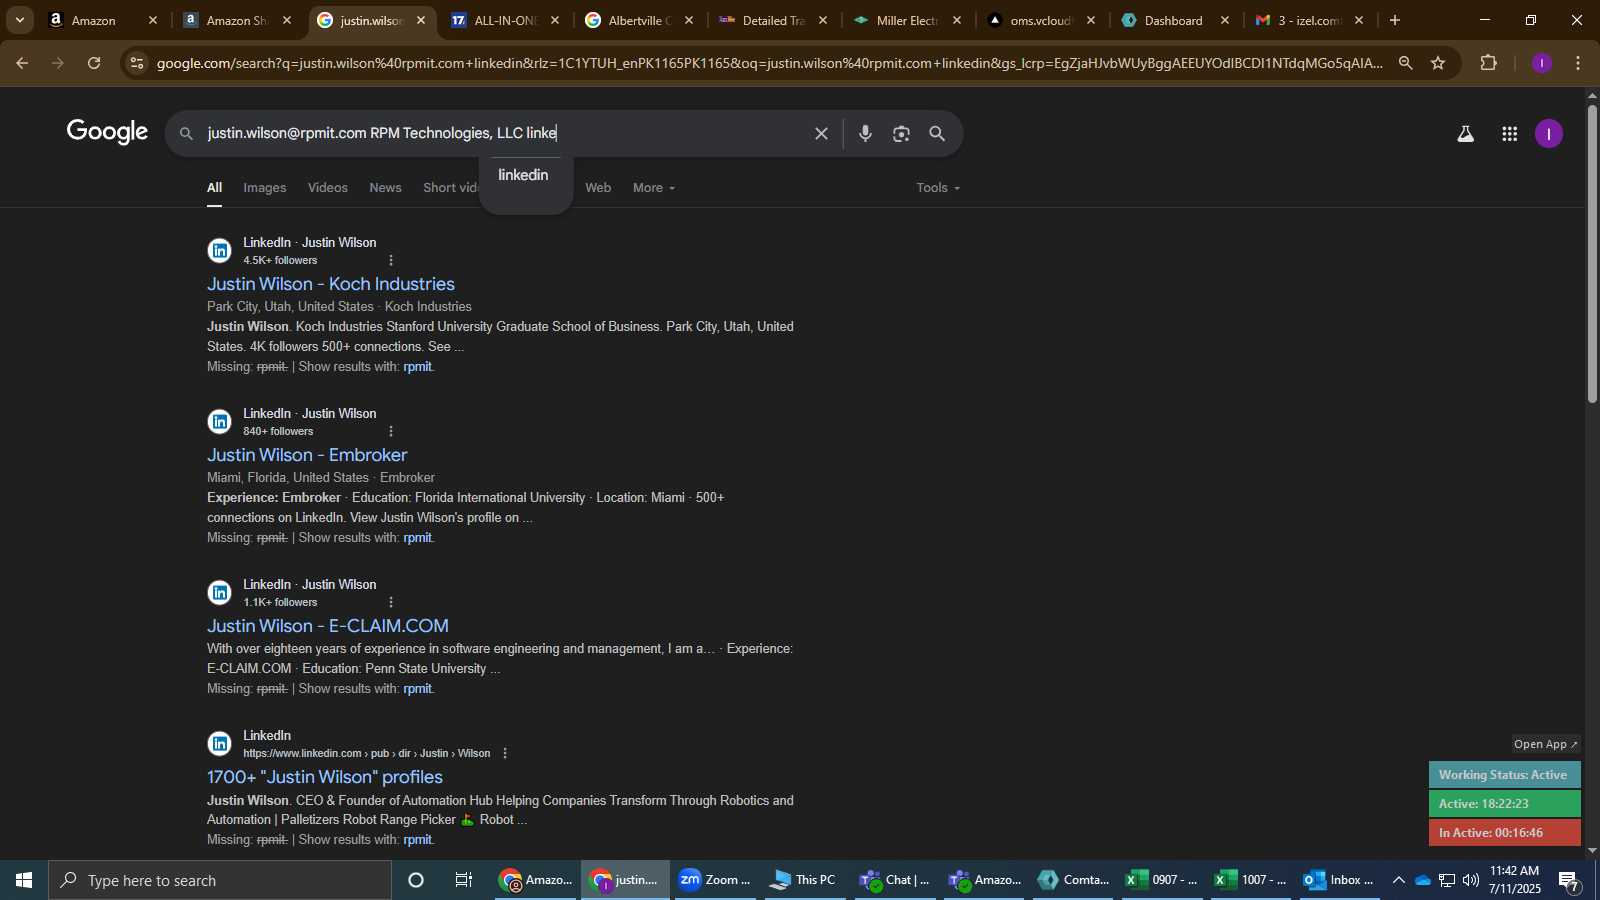Click the page vertical scrollbar thumb
1600x900 pixels.
tap(1592, 253)
